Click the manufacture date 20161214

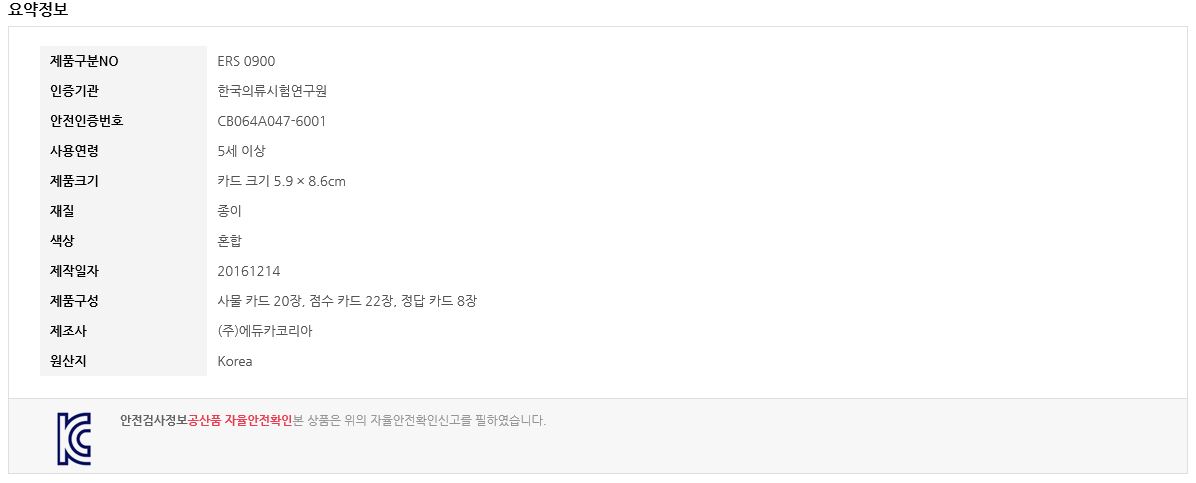pos(249,272)
